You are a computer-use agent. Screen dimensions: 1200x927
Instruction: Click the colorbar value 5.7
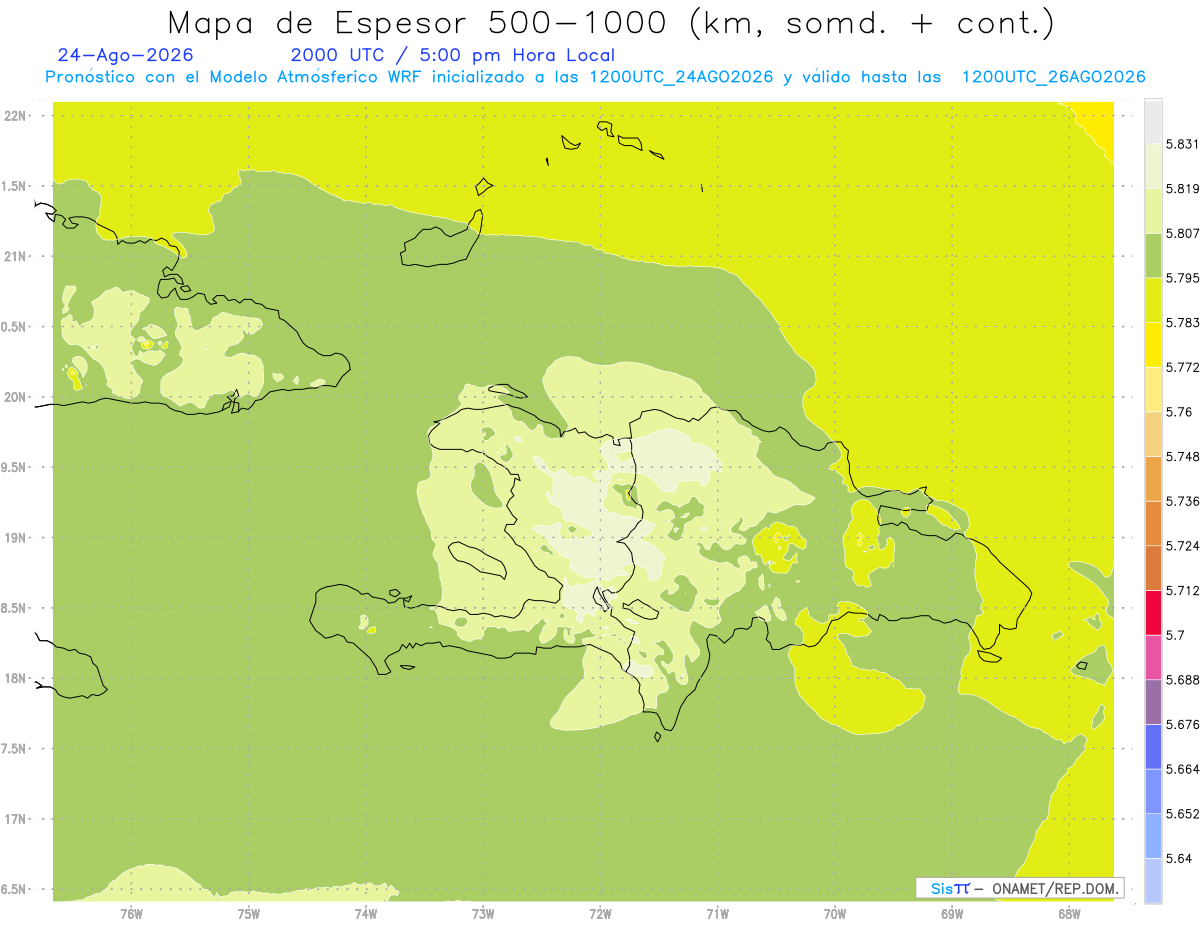(1175, 636)
